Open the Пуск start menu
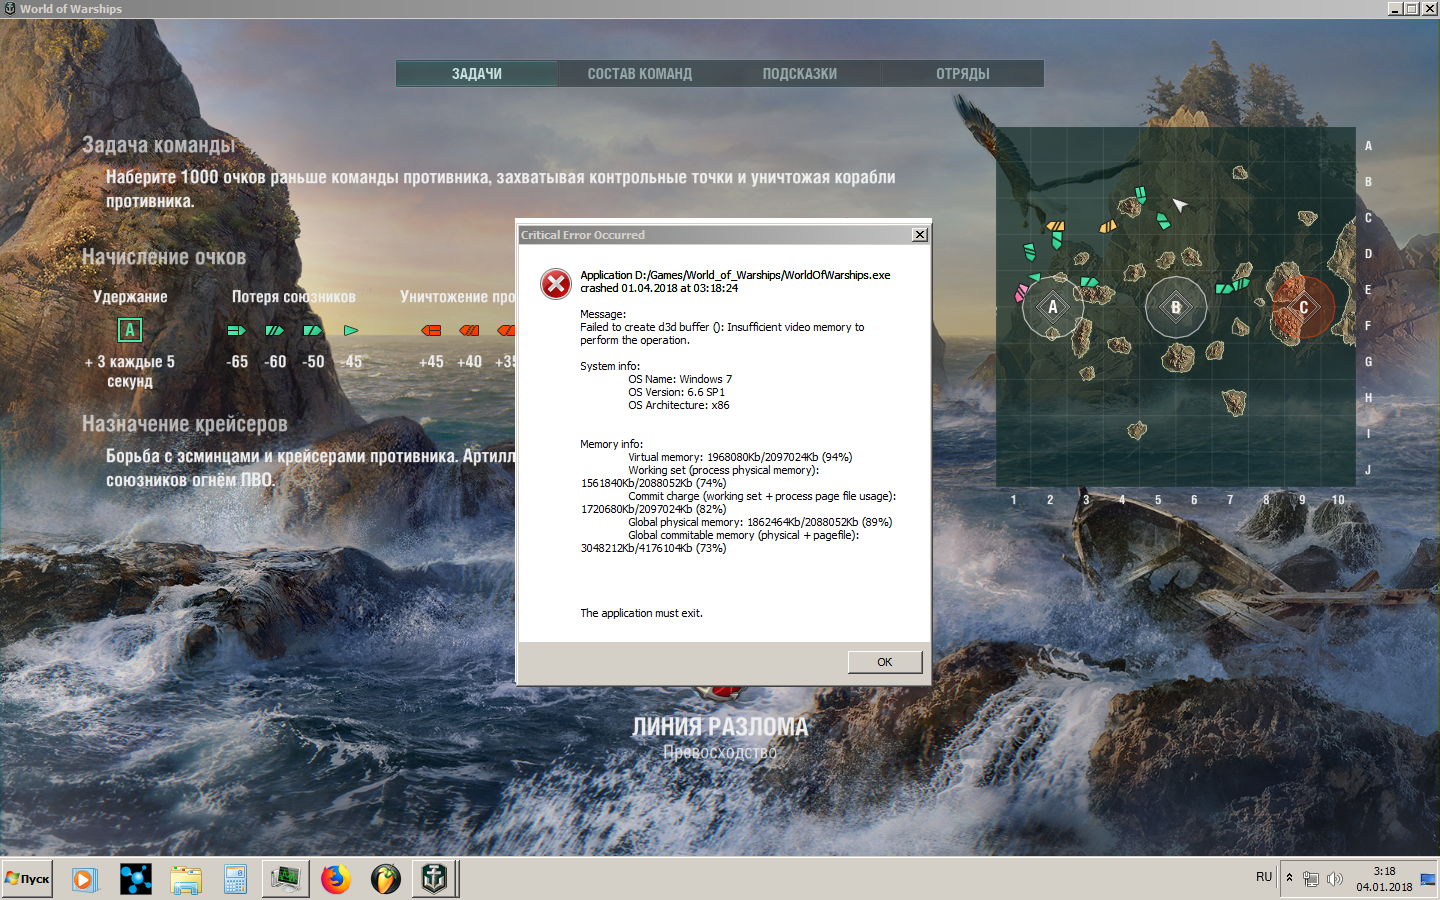 click(27, 879)
